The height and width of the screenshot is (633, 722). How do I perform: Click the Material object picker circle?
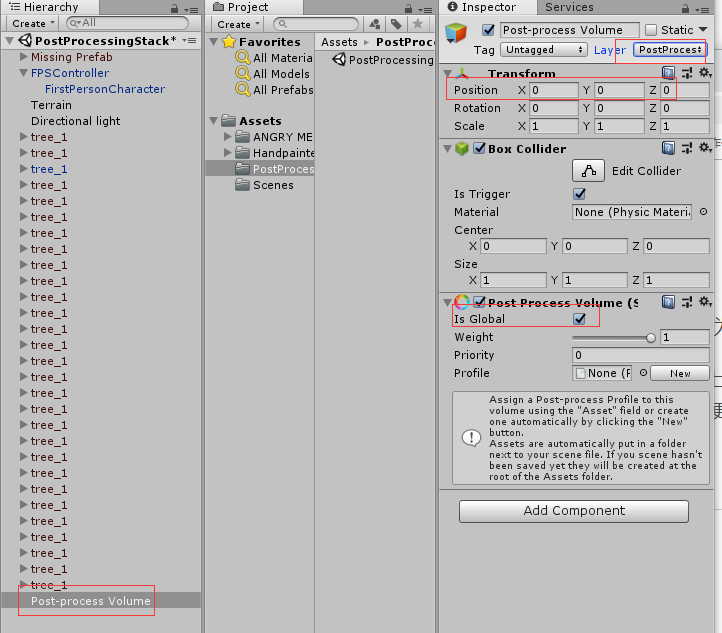pos(703,212)
